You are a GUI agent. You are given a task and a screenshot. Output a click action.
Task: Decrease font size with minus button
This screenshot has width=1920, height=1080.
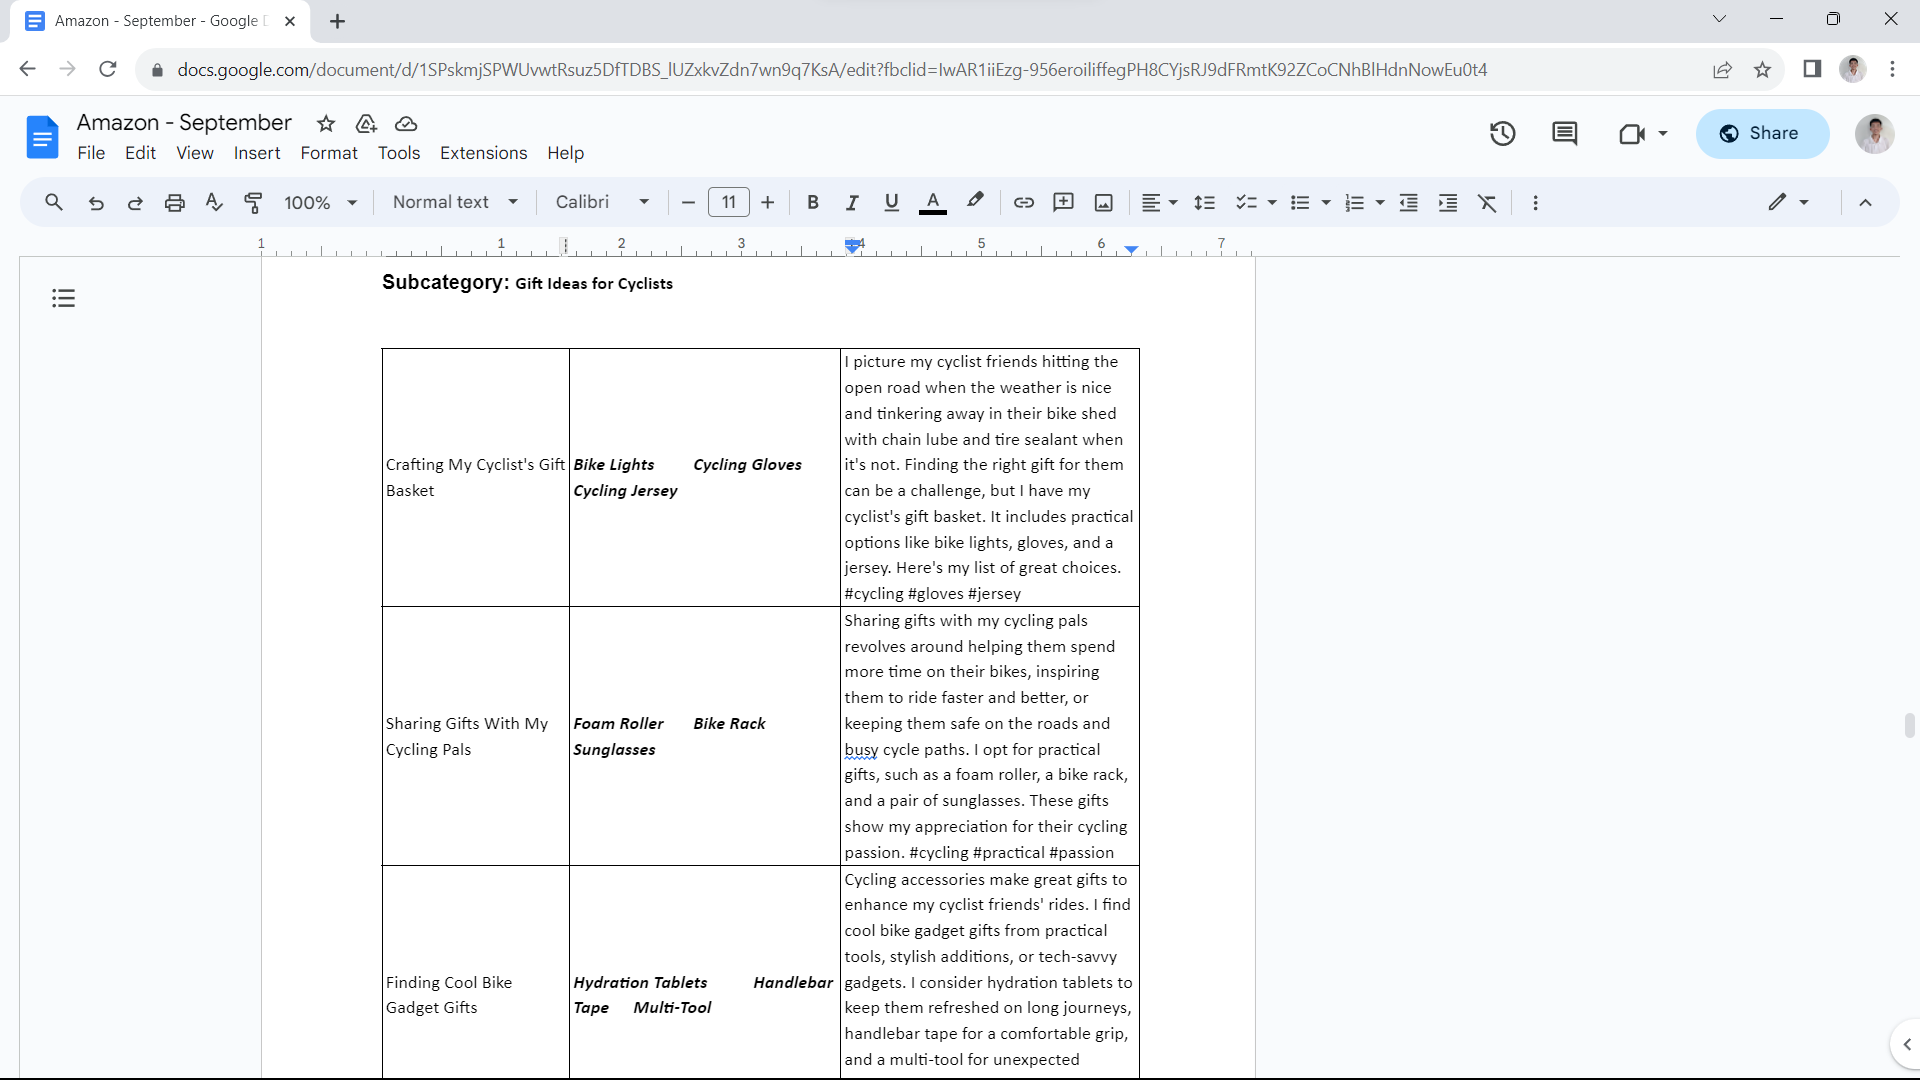point(688,202)
